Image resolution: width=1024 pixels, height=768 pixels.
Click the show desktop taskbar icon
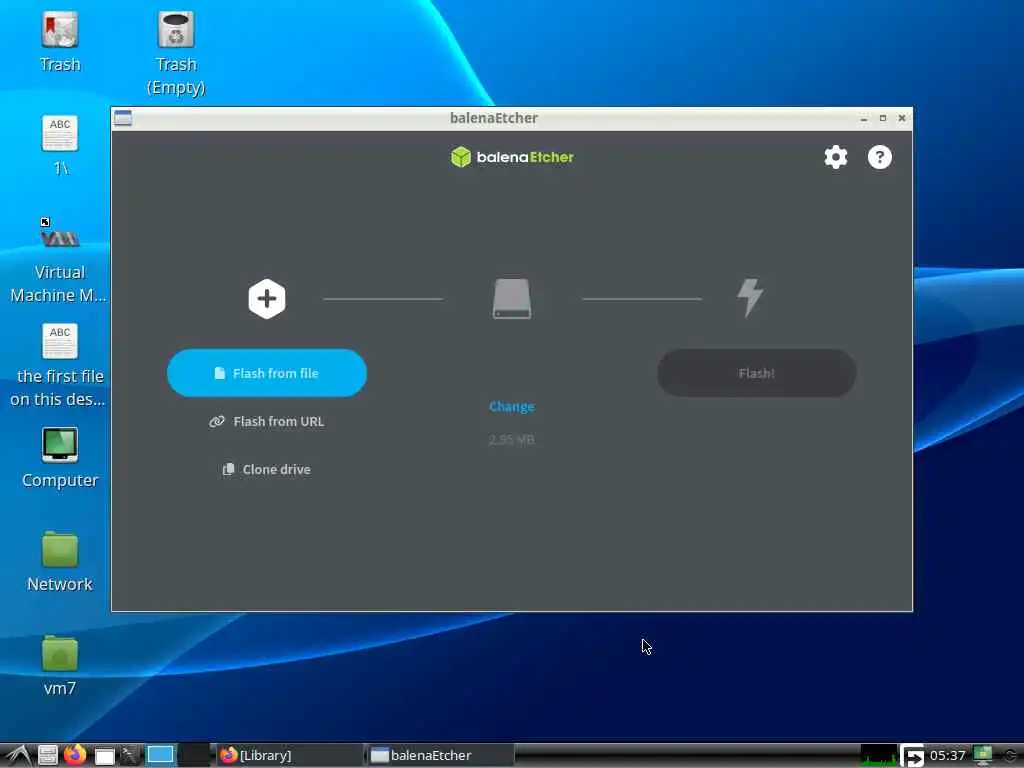click(x=104, y=756)
